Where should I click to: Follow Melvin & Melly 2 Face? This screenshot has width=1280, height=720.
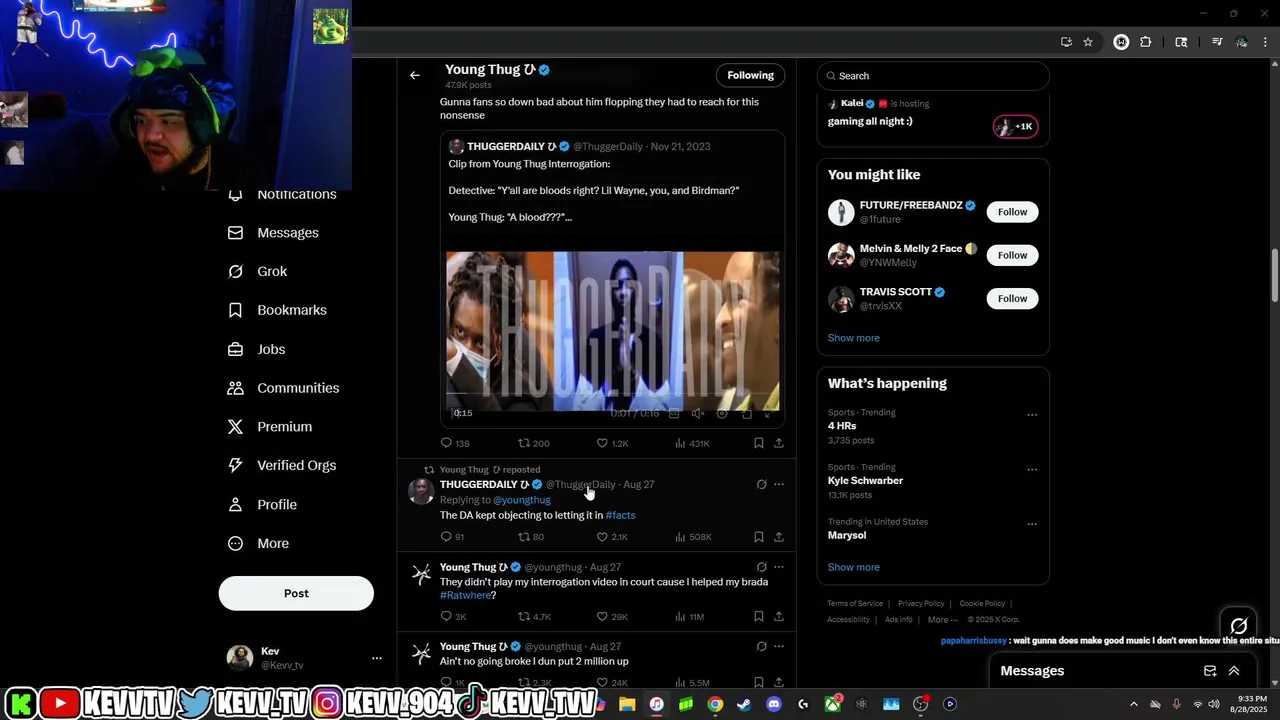(1012, 255)
